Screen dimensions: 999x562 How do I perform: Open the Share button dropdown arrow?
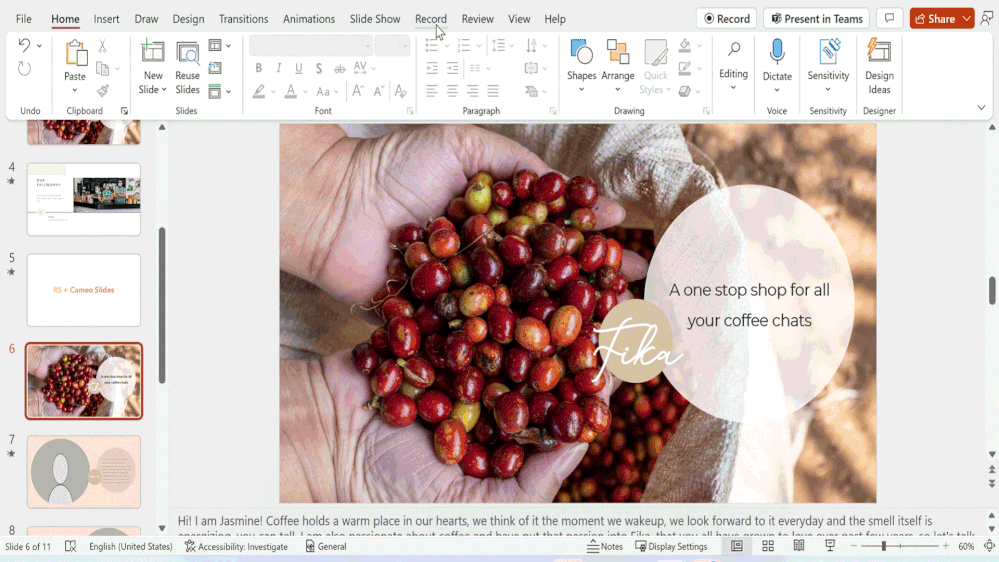966,19
